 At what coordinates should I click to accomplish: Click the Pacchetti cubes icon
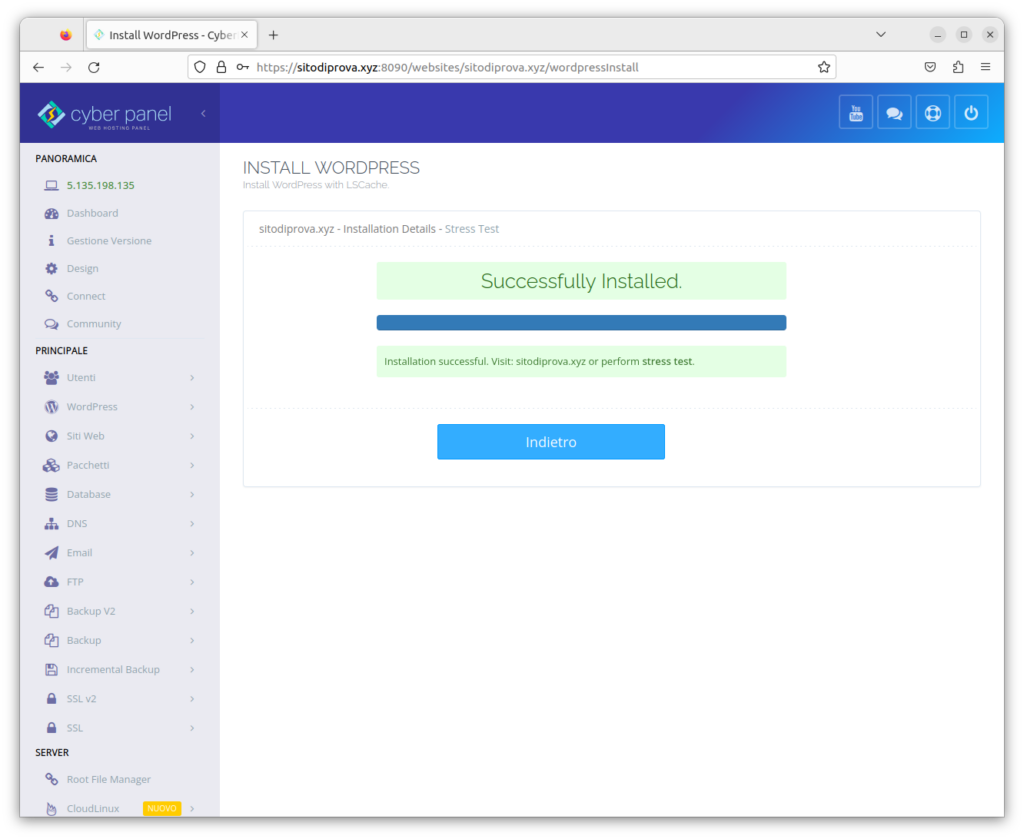tap(52, 465)
